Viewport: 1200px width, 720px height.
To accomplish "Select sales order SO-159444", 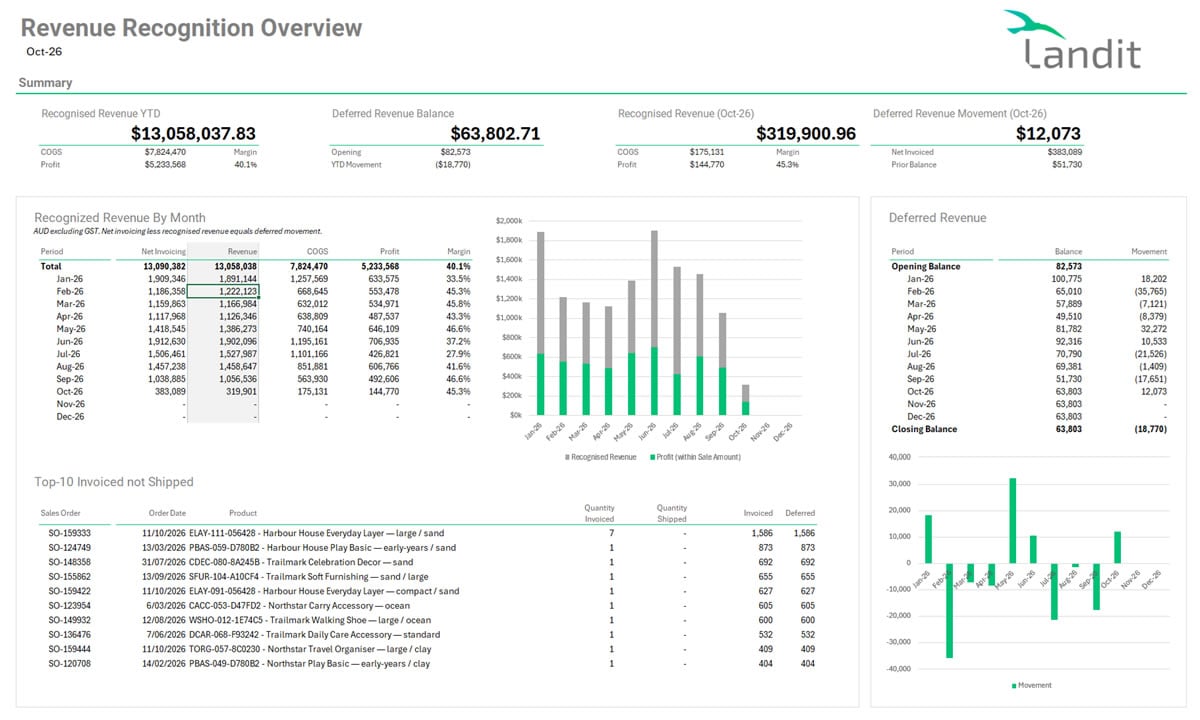I will pyautogui.click(x=70, y=649).
